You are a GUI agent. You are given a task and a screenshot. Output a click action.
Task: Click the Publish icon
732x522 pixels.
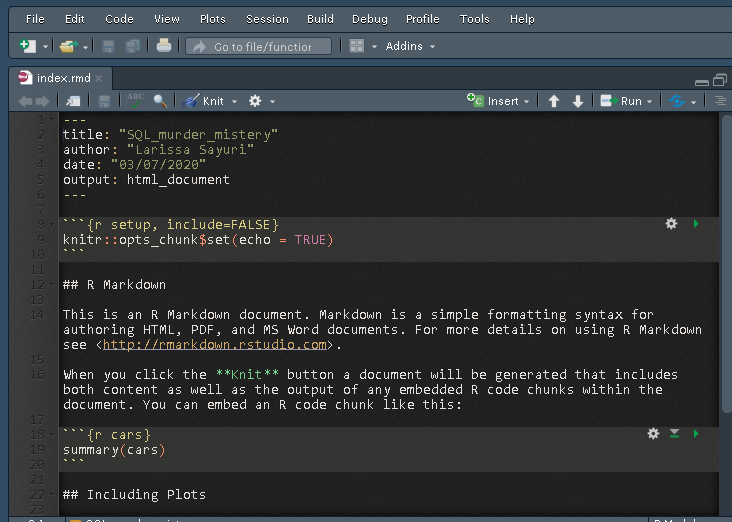point(677,101)
